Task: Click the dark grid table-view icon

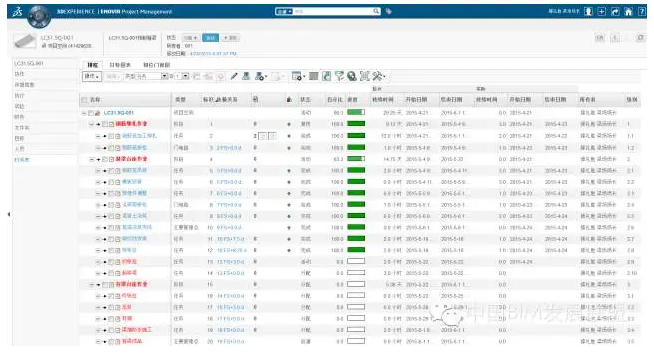Action: (x=314, y=76)
